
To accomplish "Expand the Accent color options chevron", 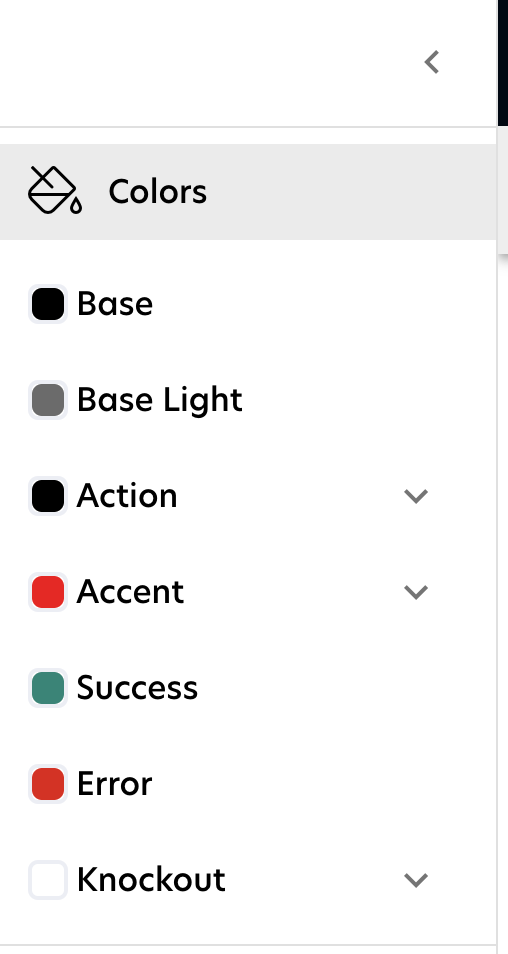I will click(416, 592).
